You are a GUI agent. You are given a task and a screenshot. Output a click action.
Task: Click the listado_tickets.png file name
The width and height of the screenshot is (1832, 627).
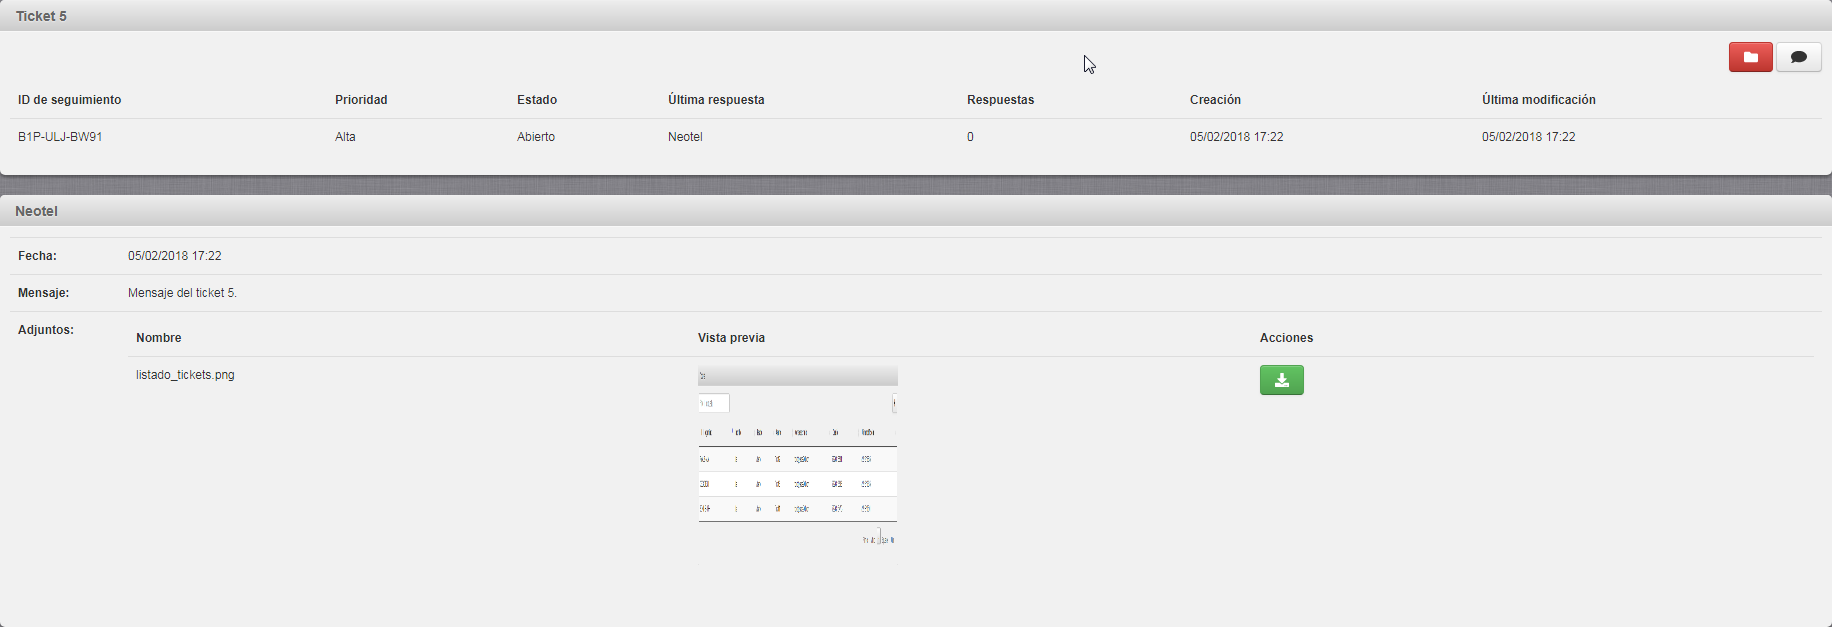point(185,375)
